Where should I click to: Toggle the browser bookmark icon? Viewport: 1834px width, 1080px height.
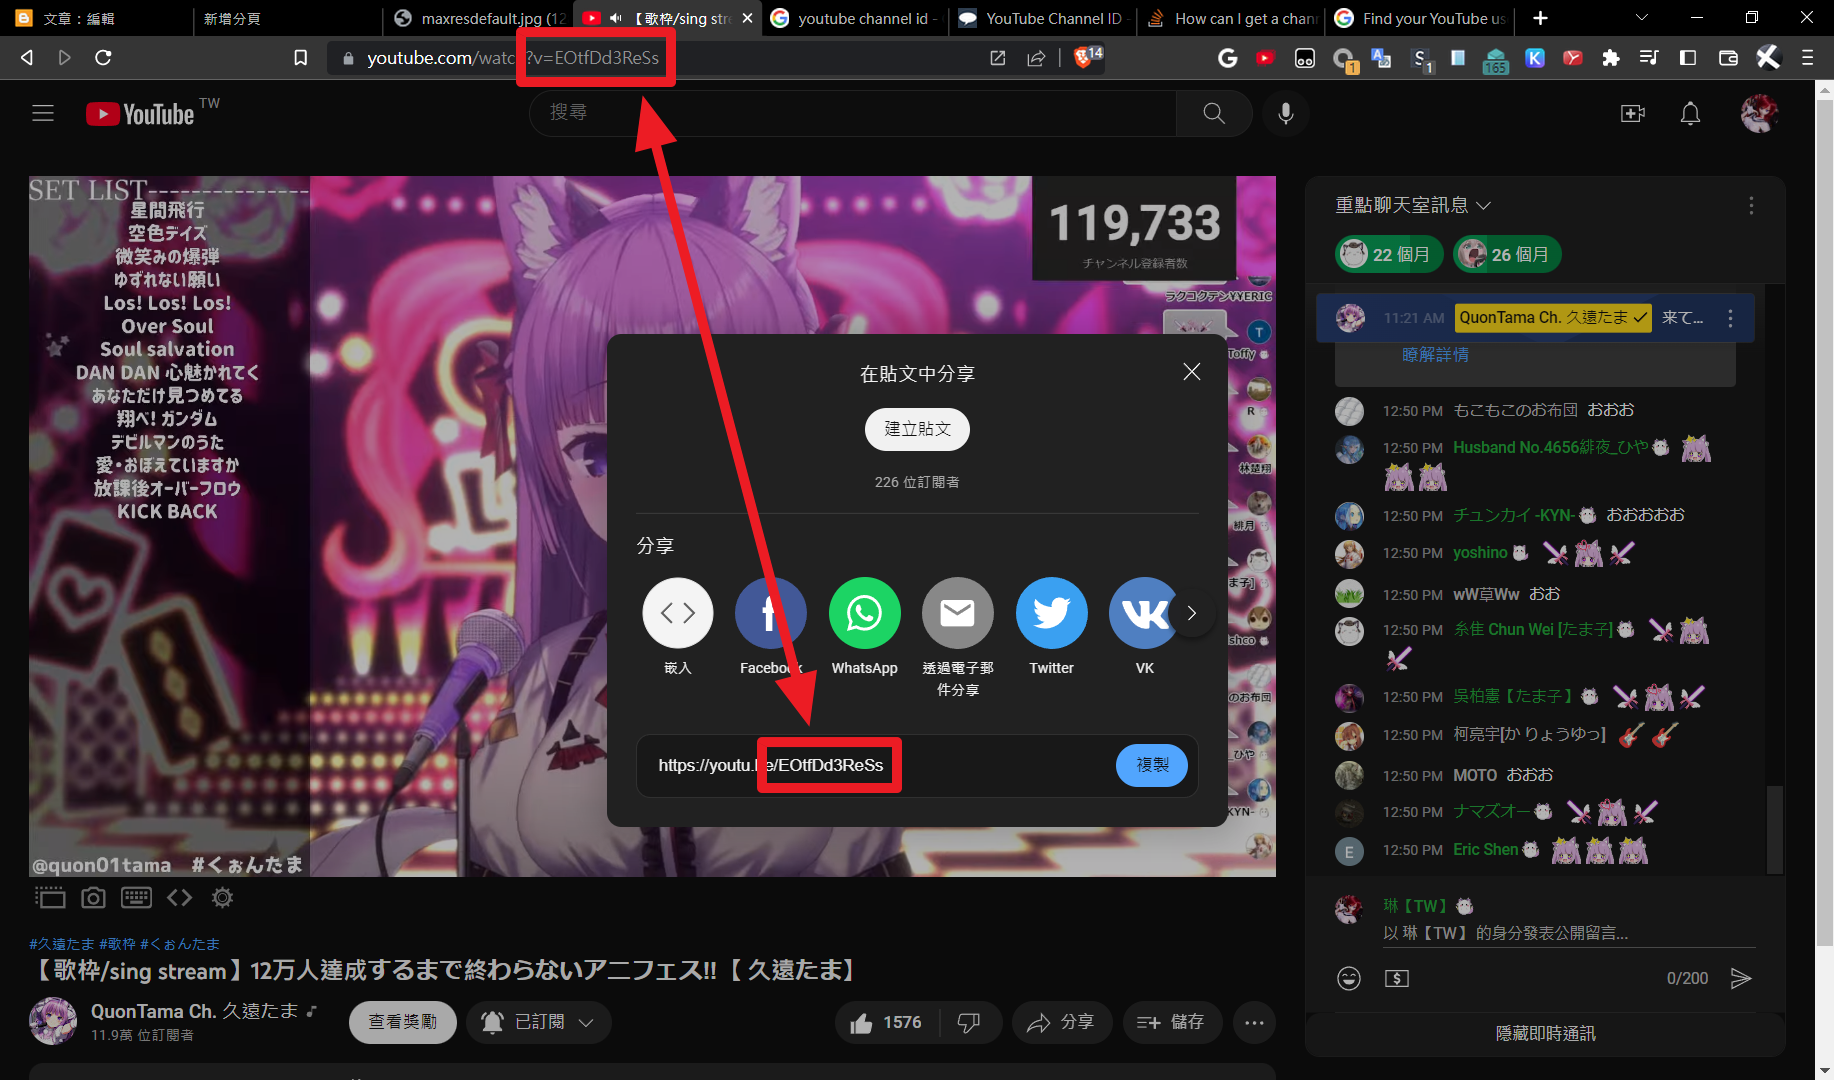[300, 58]
